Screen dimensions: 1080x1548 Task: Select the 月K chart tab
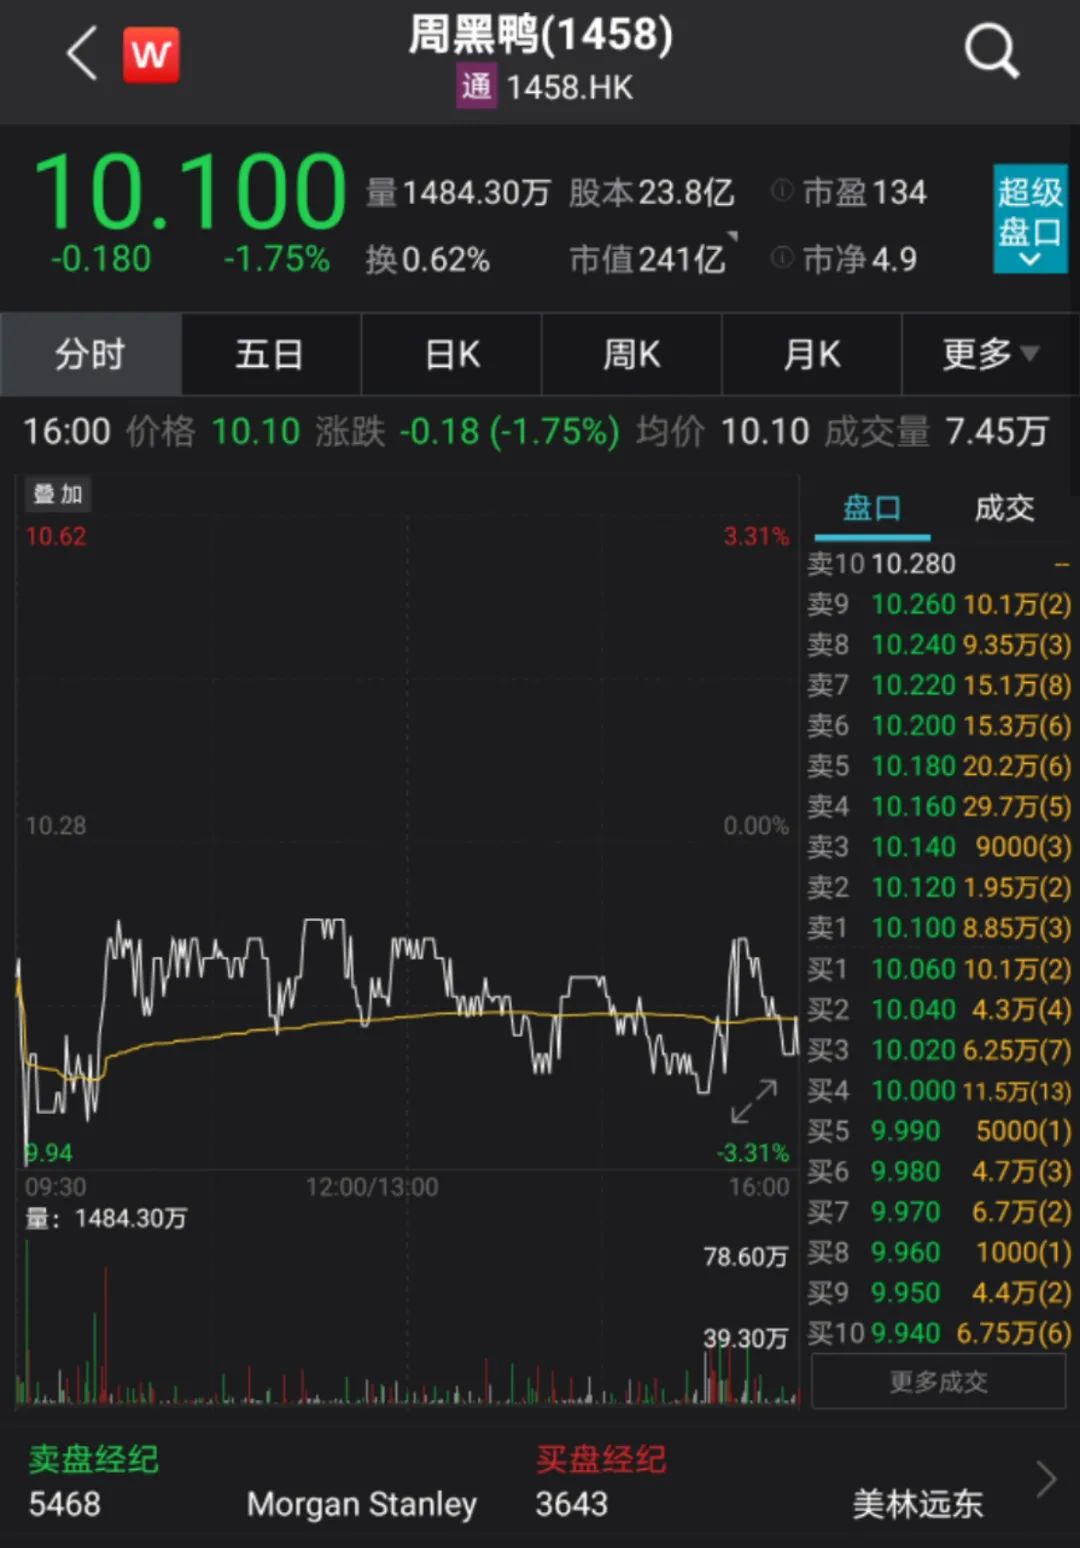pos(811,354)
